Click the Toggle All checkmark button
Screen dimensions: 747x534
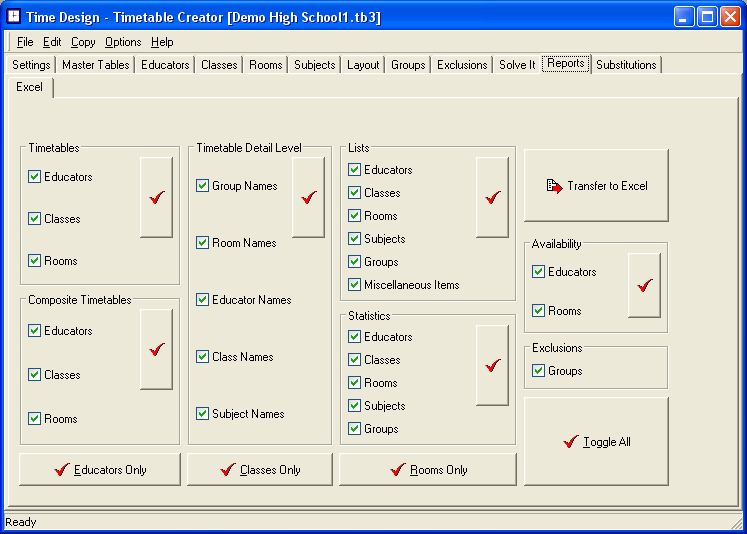coord(596,442)
